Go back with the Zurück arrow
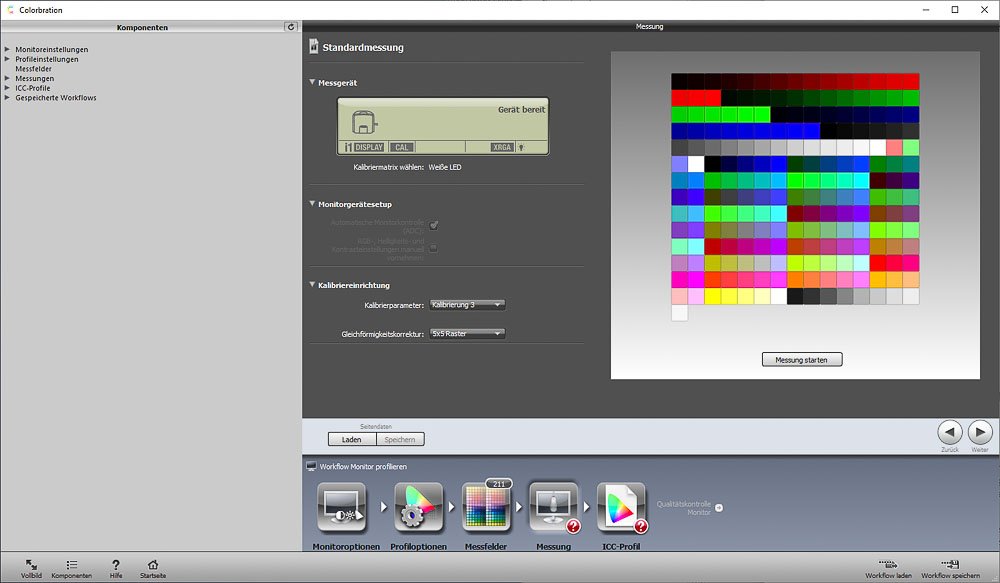 coord(950,432)
